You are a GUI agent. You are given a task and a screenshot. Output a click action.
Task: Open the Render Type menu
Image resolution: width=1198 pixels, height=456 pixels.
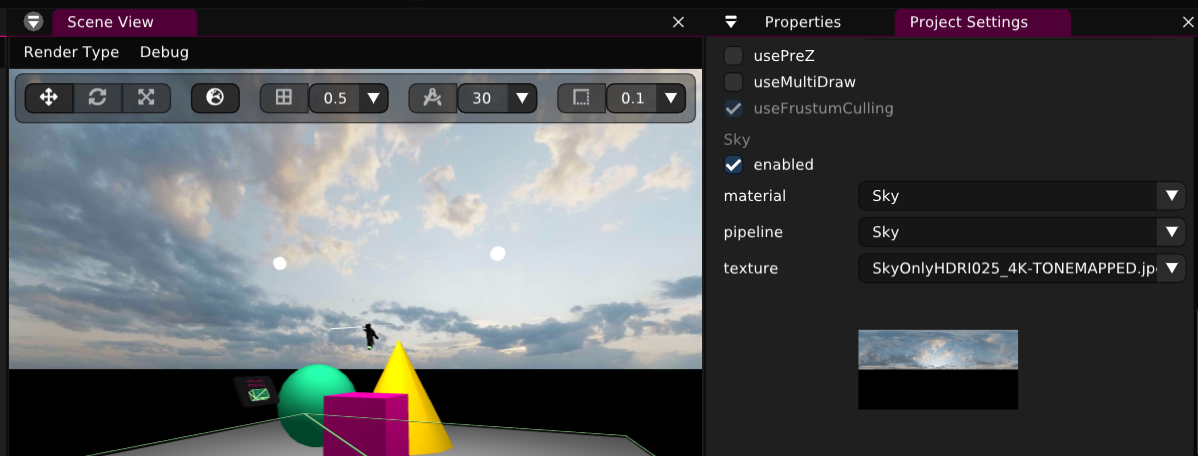point(71,52)
